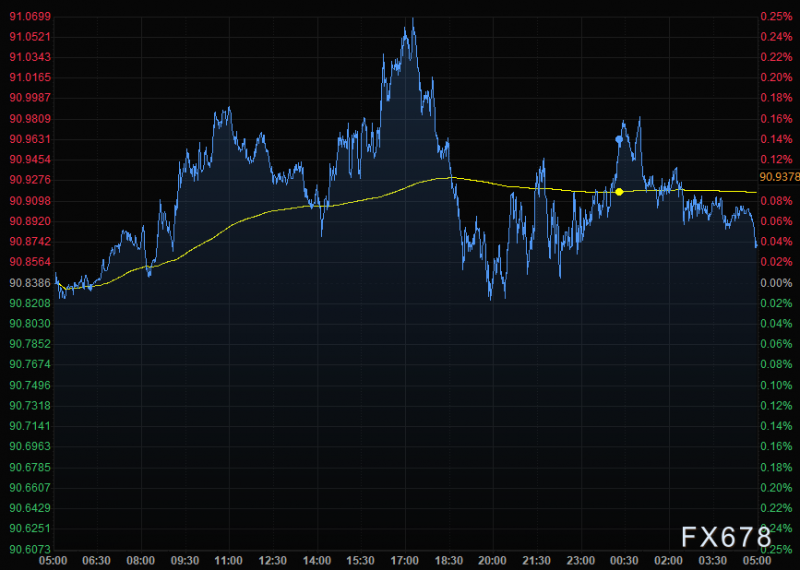Select the 05:00 start time label
This screenshot has height=570, width=800.
pos(53,561)
